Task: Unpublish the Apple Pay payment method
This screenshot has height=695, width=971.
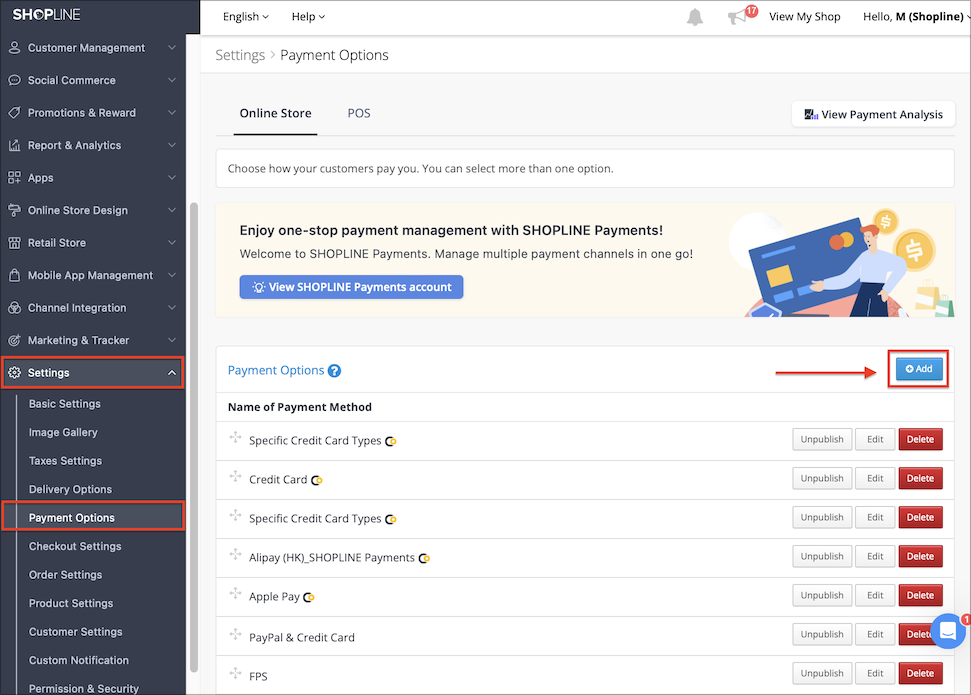Action: tap(821, 595)
